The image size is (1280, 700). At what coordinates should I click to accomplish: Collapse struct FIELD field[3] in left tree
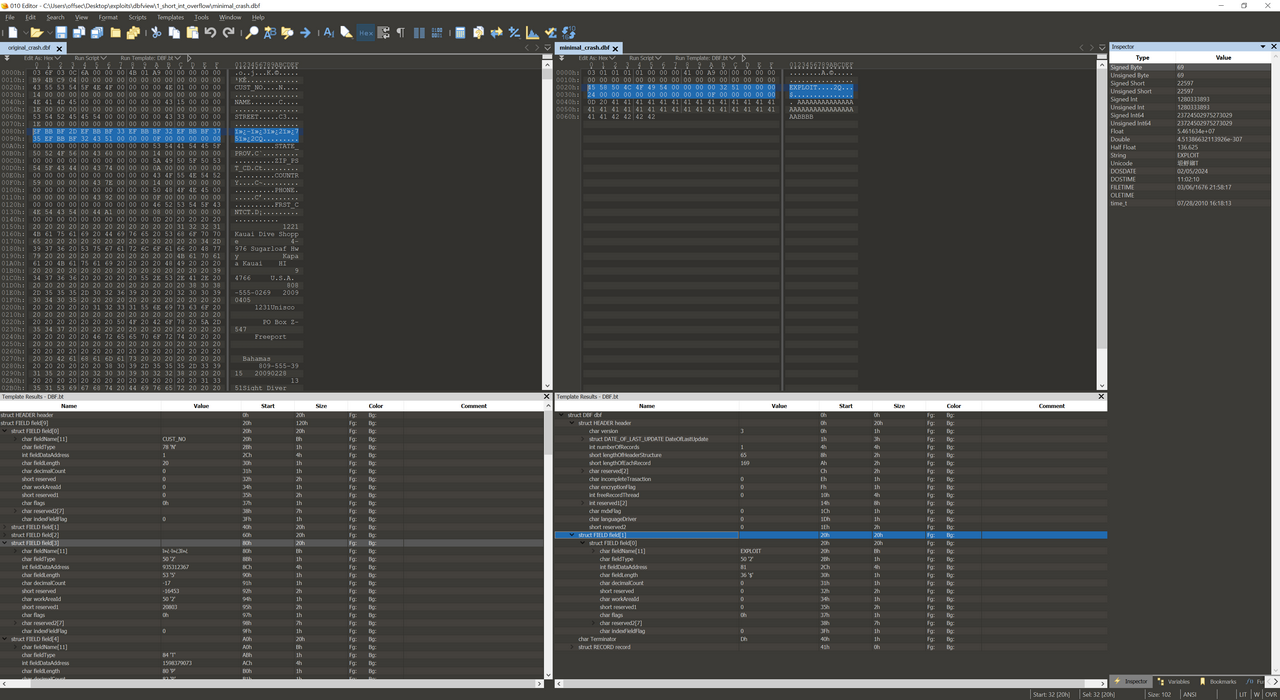click(6, 543)
